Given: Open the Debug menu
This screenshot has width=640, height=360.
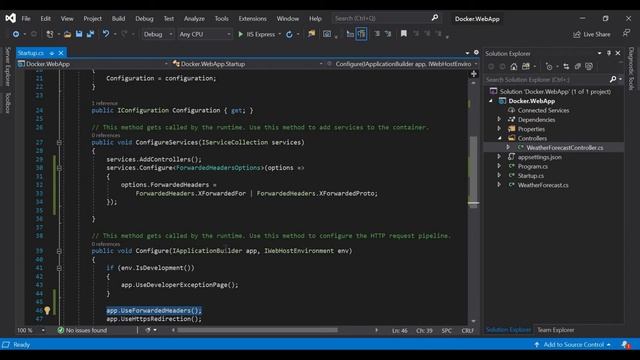Looking at the screenshot, I should tap(144, 18).
